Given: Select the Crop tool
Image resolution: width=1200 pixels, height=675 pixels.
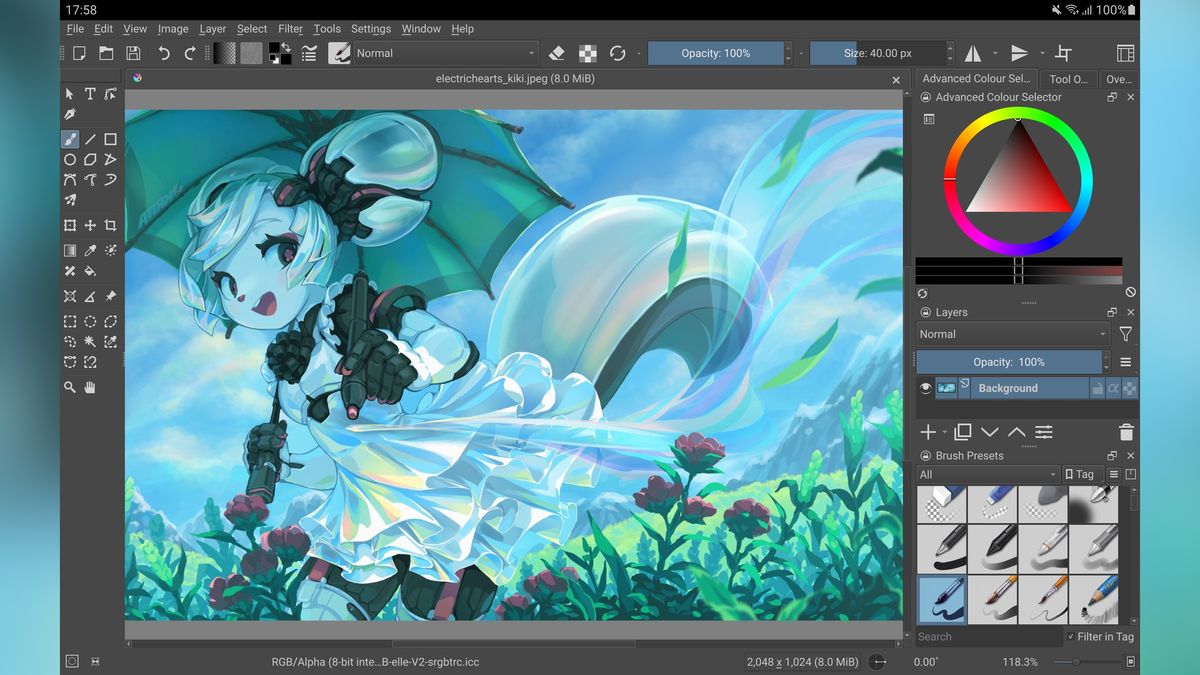Looking at the screenshot, I should tap(110, 226).
